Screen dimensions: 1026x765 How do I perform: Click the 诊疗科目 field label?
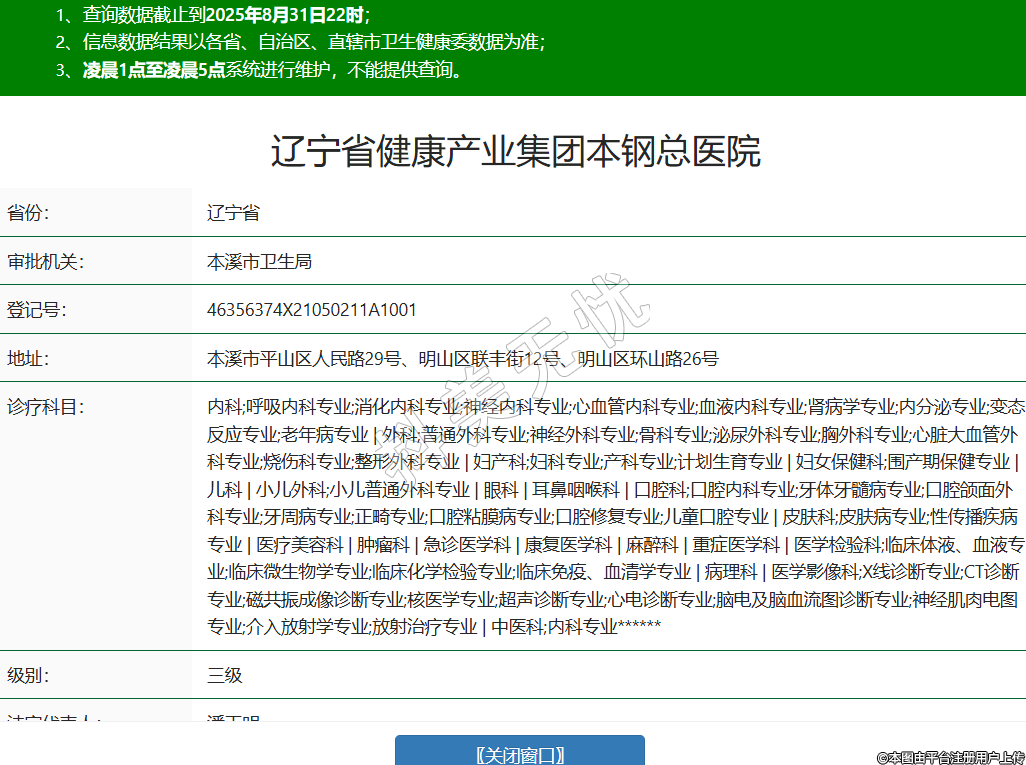tap(45, 407)
